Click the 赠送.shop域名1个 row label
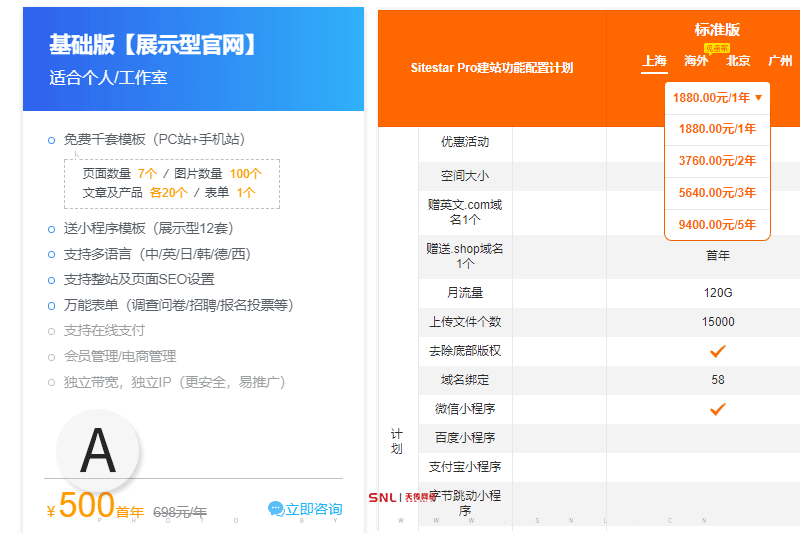The image size is (800, 533). point(465,256)
